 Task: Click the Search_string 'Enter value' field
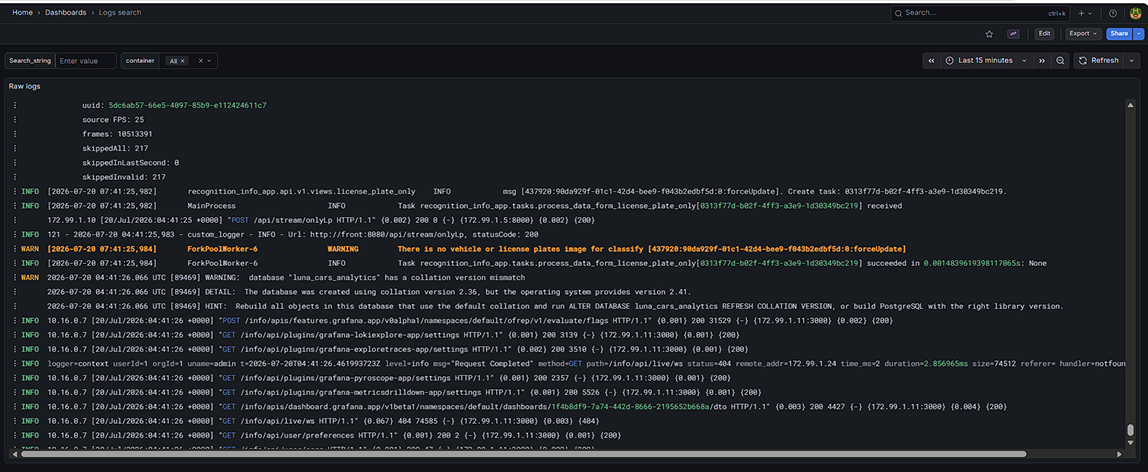[x=86, y=61]
